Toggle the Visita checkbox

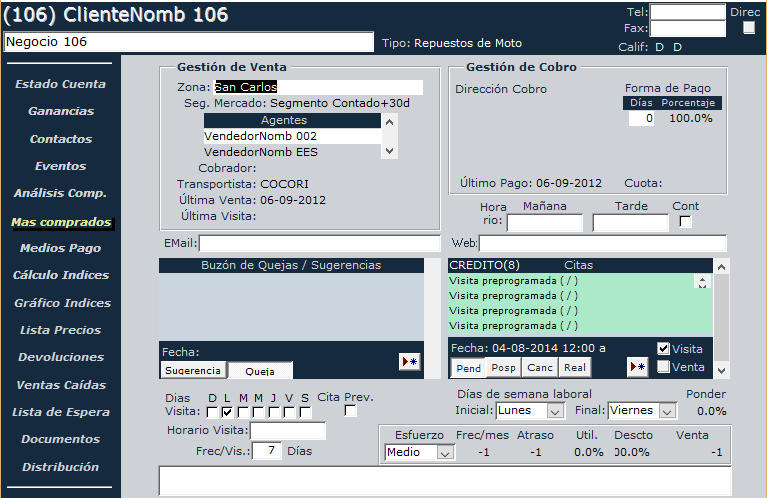[663, 349]
